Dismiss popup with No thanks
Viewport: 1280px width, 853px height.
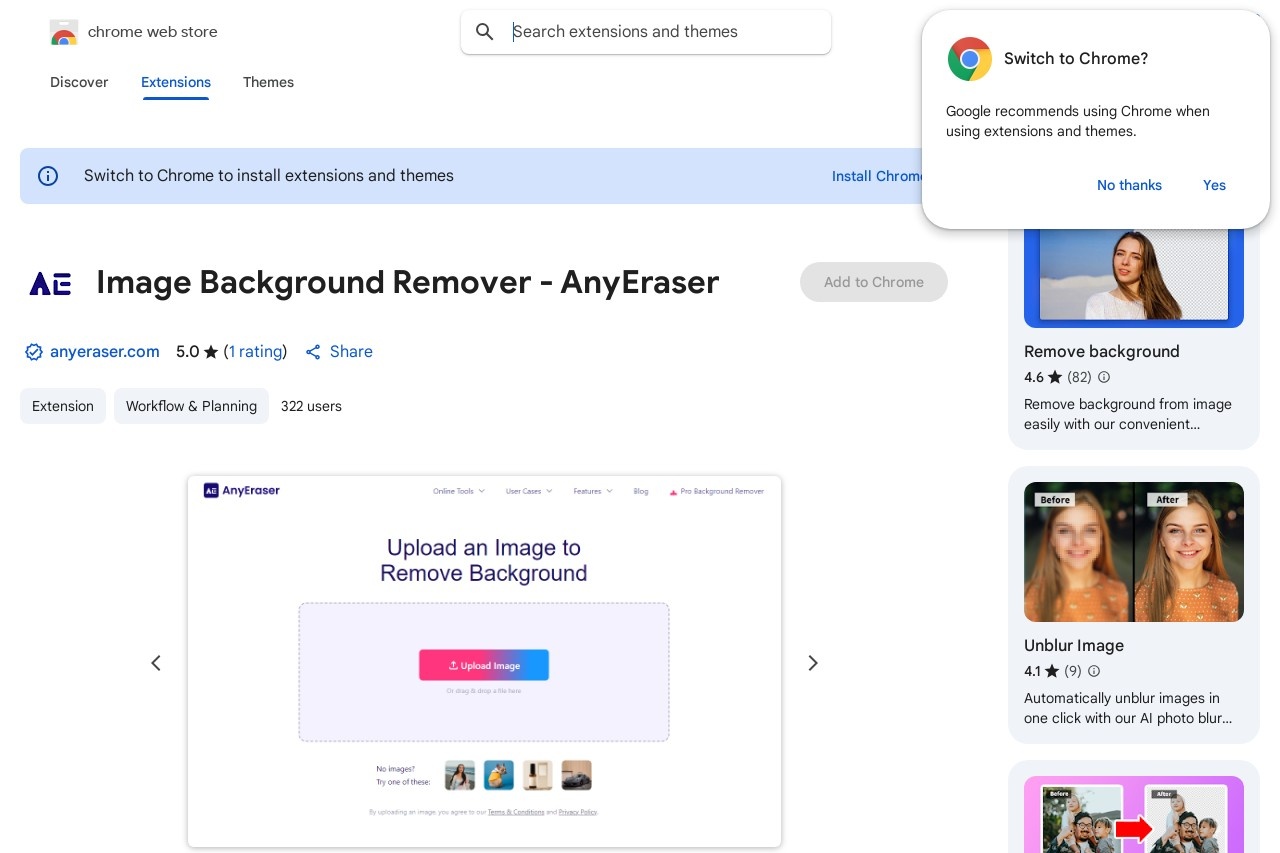tap(1129, 185)
